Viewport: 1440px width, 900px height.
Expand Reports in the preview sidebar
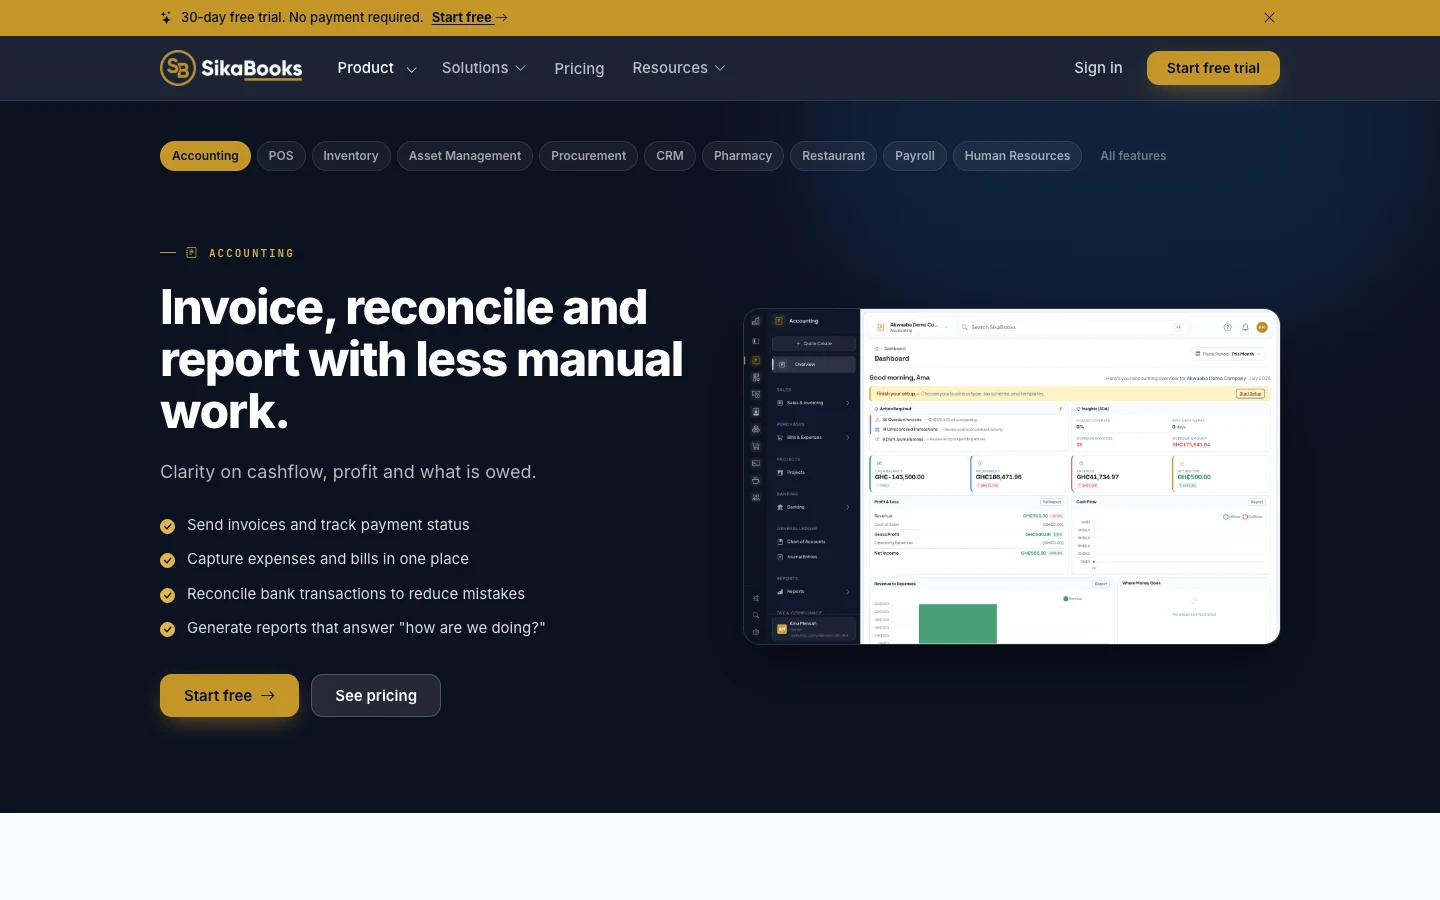[x=814, y=591]
